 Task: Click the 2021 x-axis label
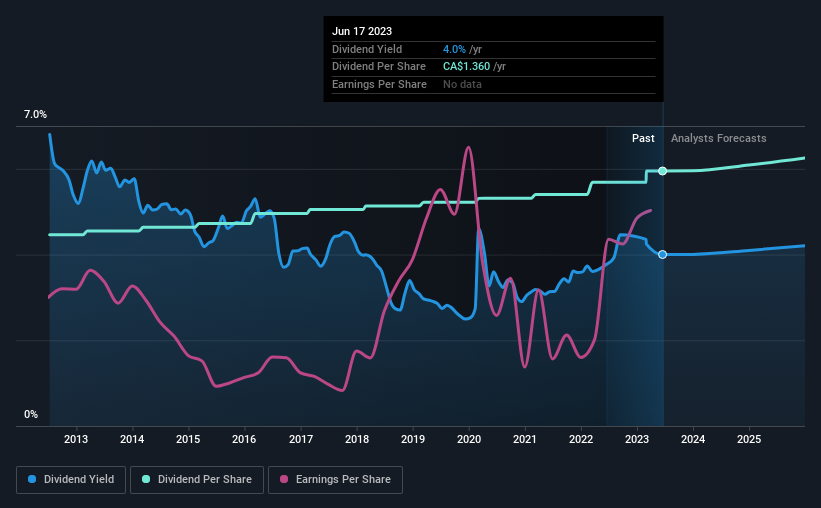(525, 439)
